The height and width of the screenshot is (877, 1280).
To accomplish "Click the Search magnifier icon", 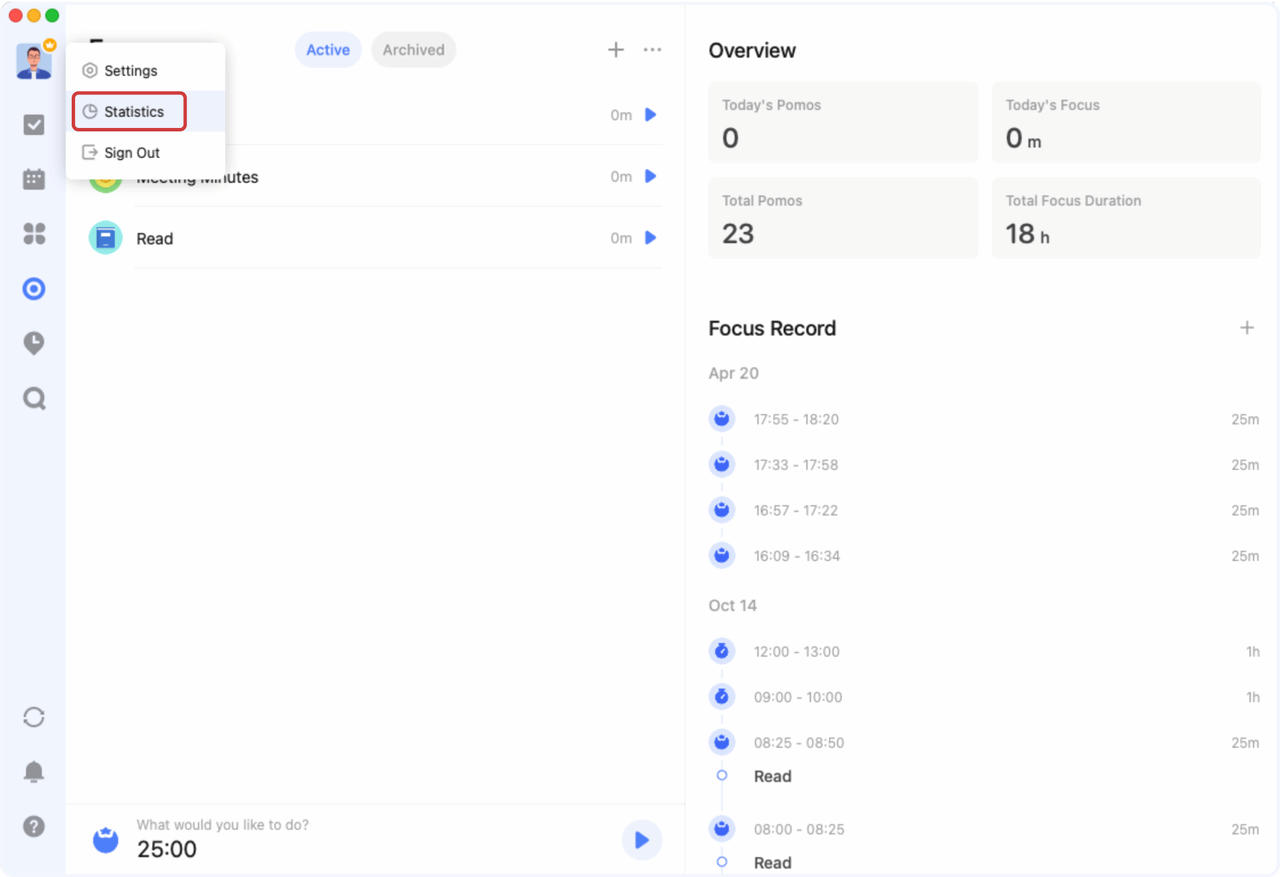I will pos(34,399).
